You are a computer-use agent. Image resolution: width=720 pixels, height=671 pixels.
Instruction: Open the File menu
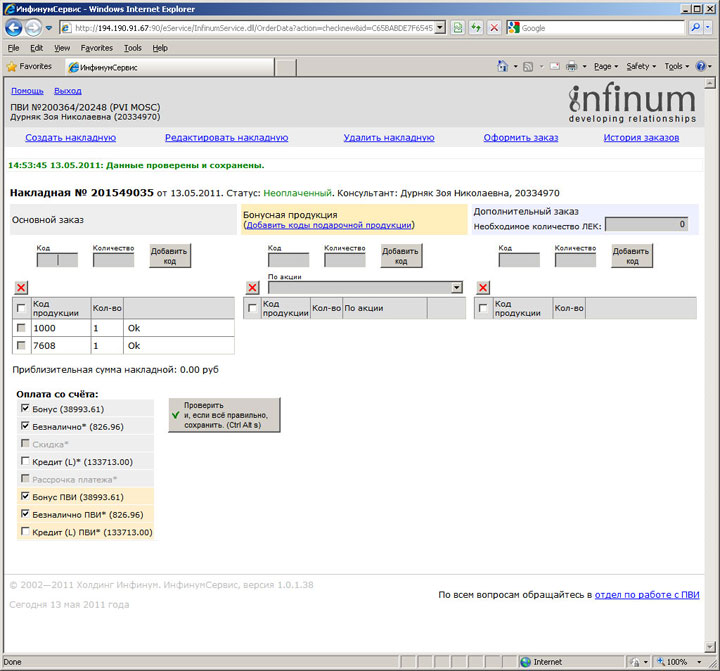point(13,48)
